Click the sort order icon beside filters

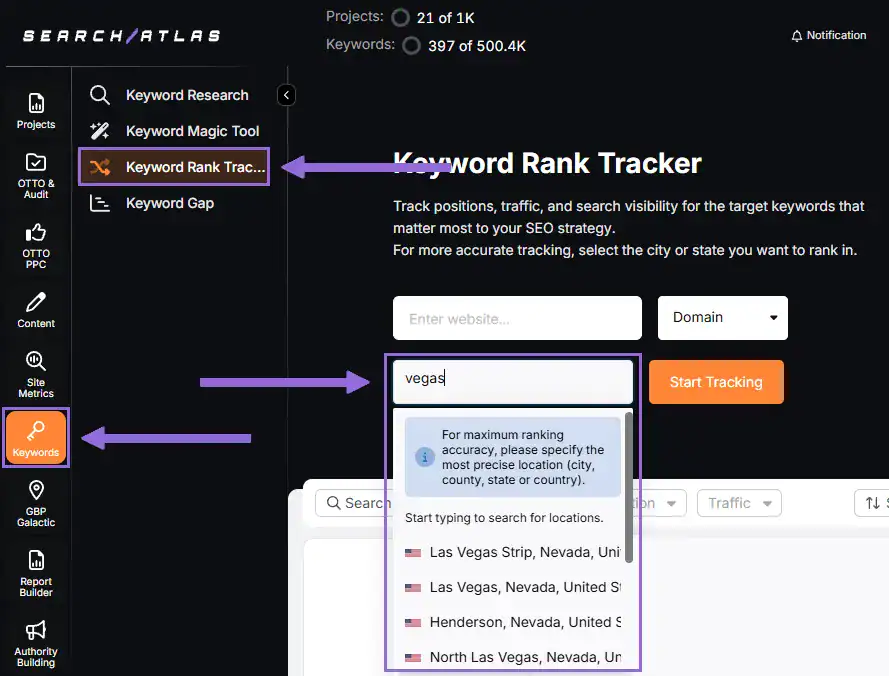coord(871,503)
